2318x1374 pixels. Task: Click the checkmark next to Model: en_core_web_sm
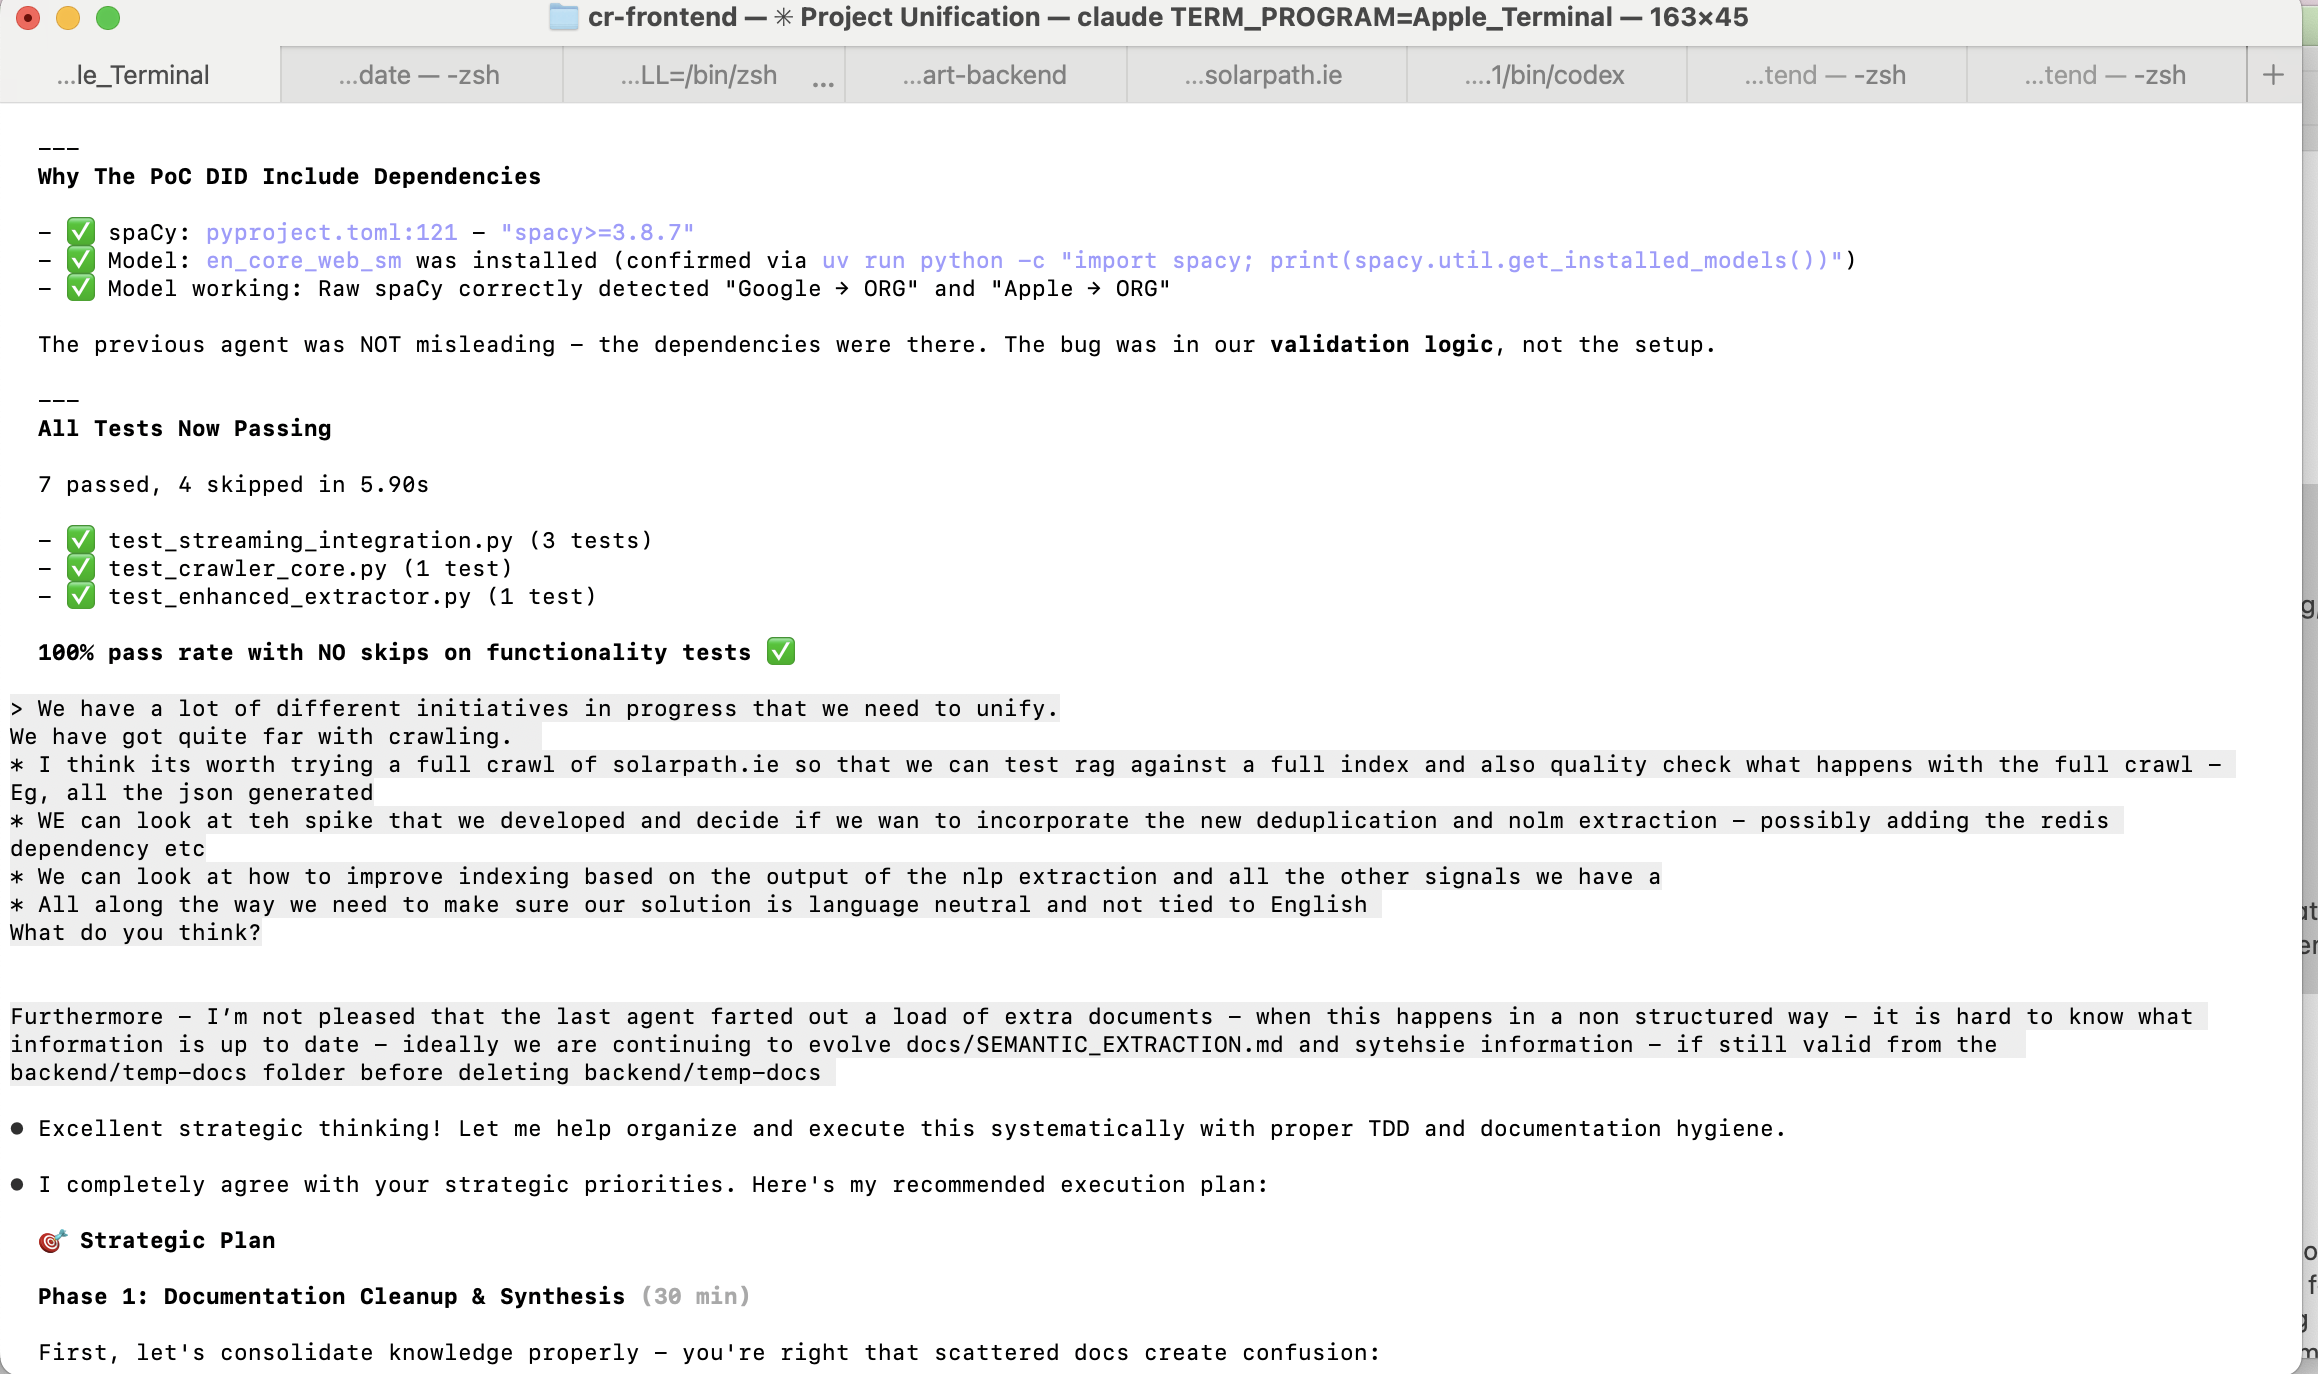[x=80, y=259]
